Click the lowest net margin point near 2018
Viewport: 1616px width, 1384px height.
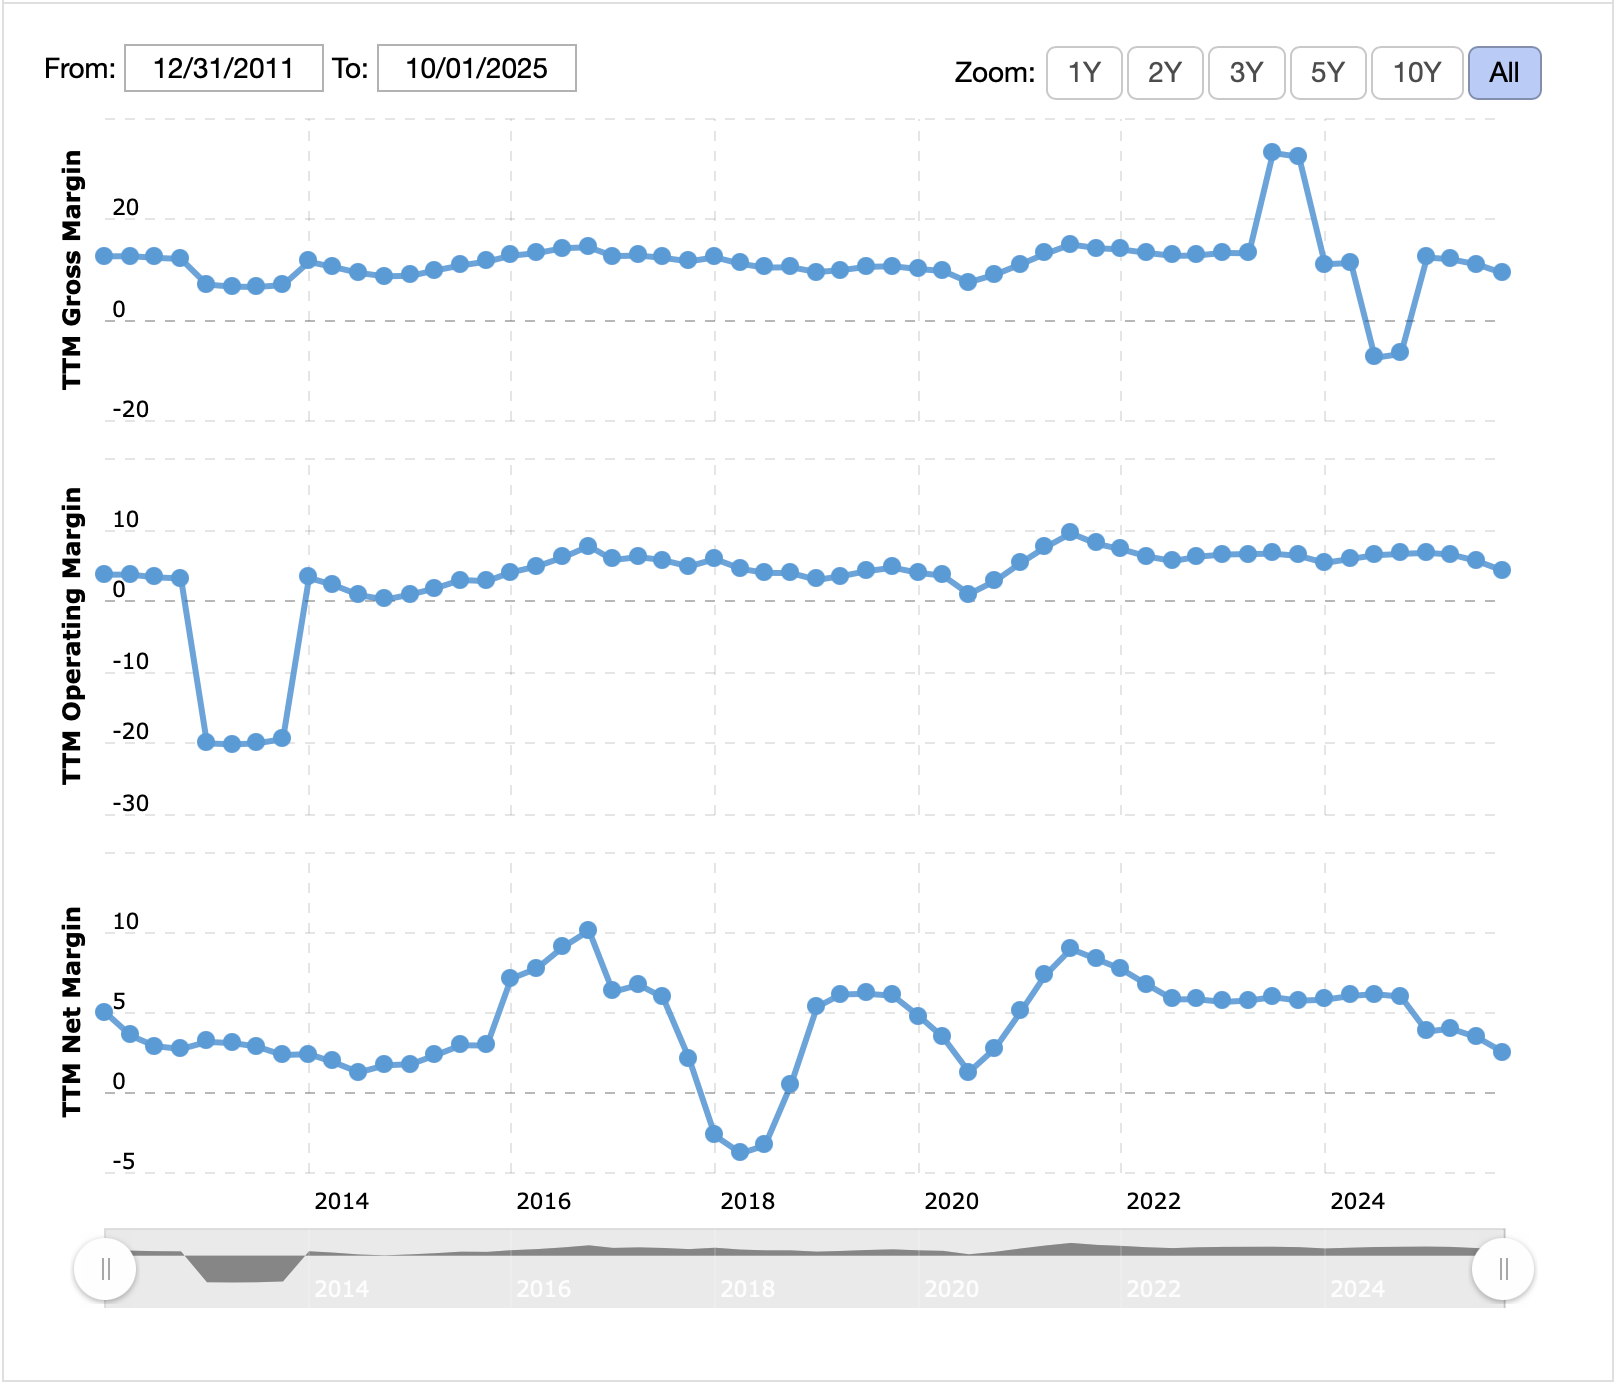[740, 1152]
